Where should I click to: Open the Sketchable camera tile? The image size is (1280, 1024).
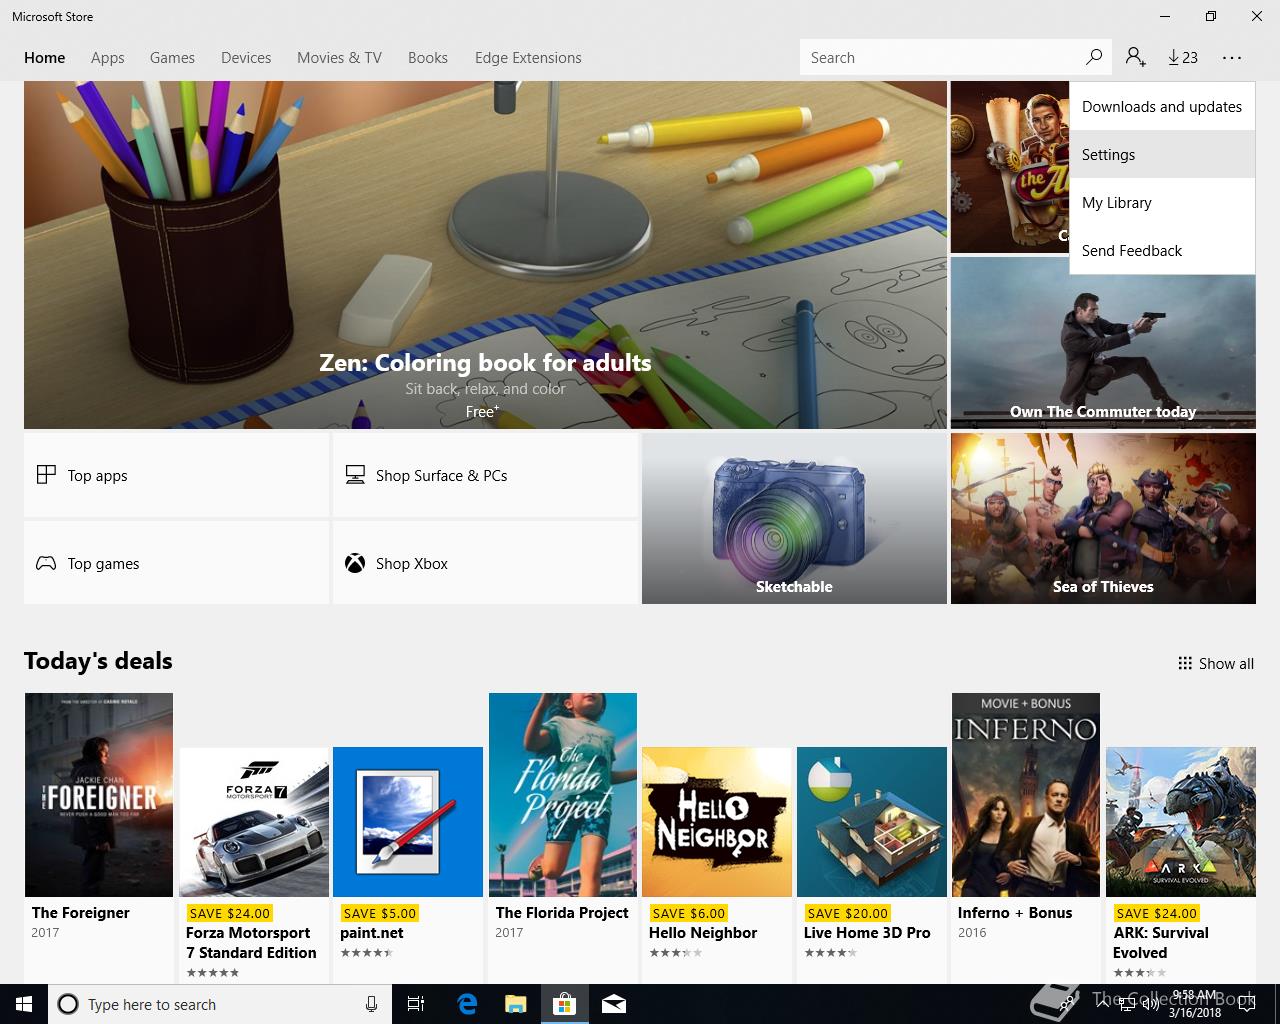pyautogui.click(x=794, y=518)
